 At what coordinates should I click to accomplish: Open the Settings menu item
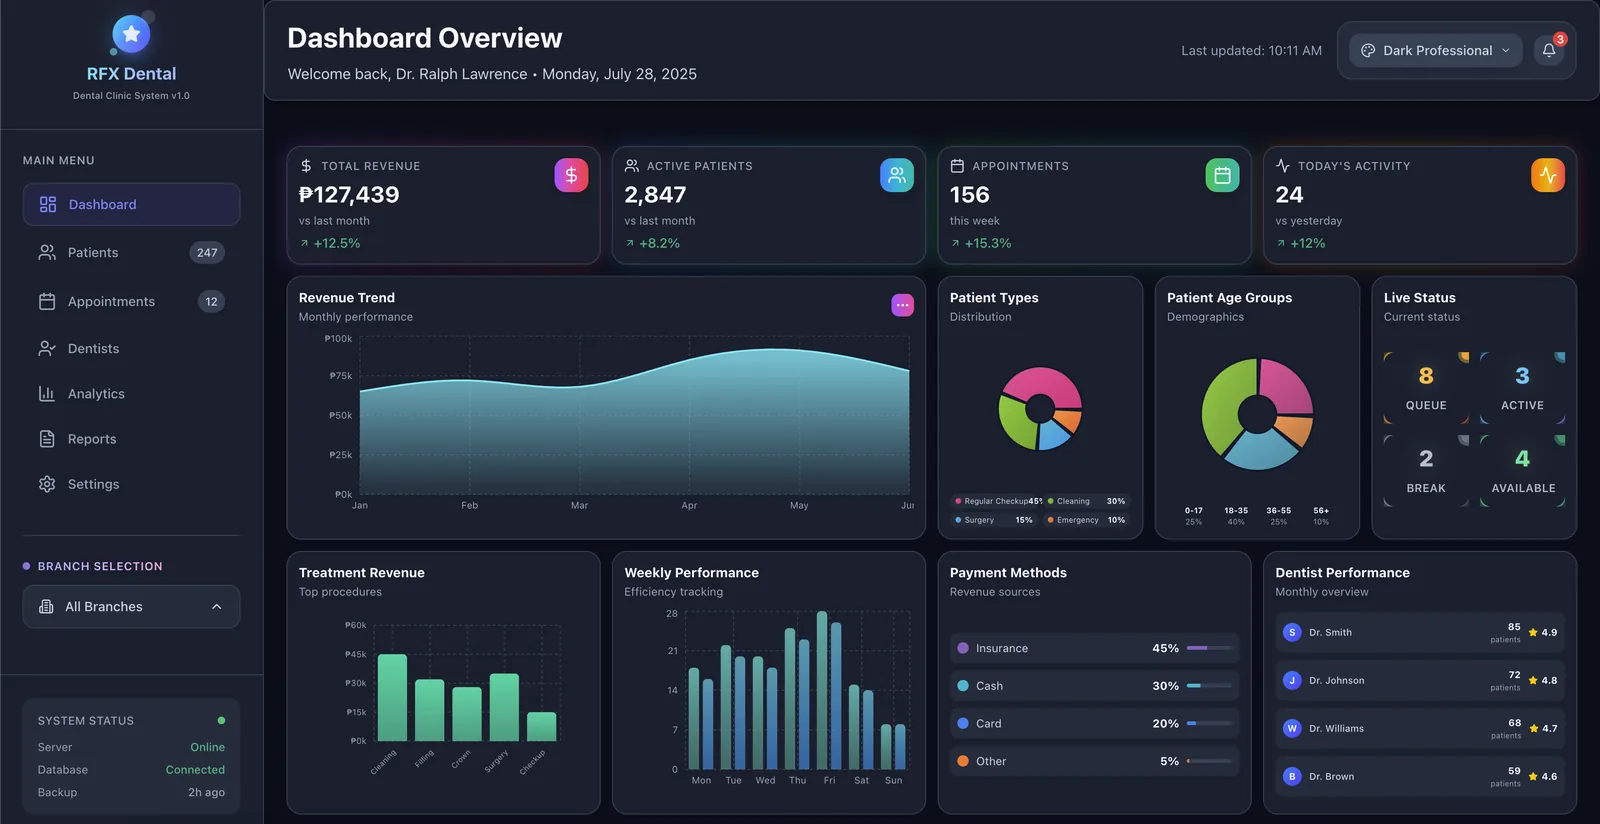(131, 484)
